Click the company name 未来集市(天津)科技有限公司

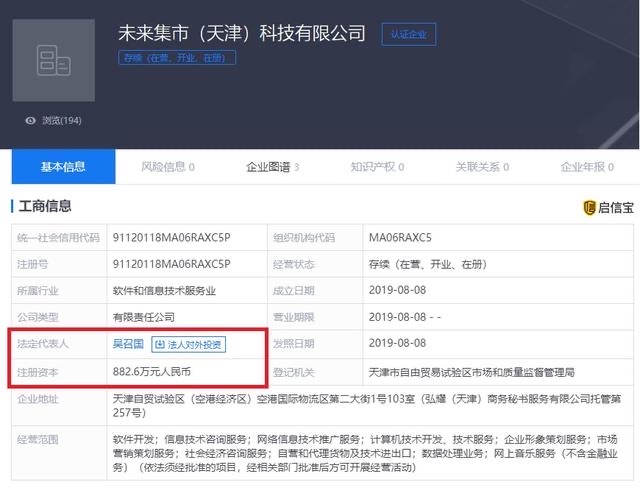tap(242, 33)
